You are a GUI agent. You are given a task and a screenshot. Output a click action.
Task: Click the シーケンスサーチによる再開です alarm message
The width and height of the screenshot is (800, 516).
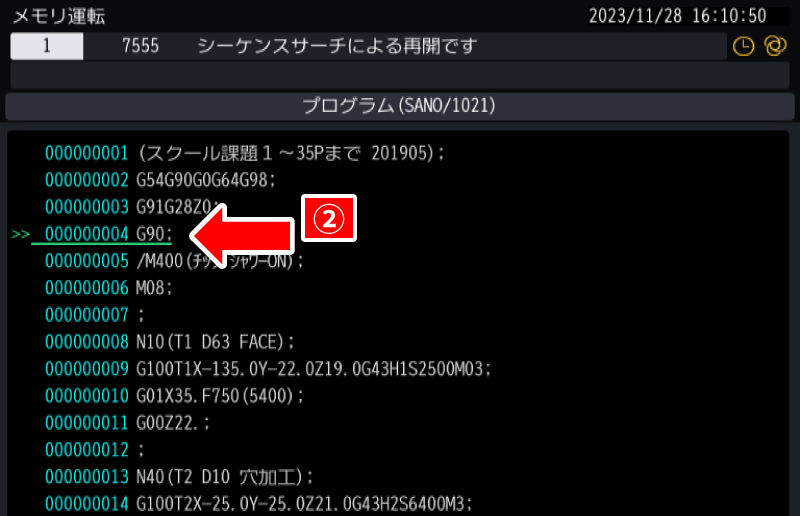click(337, 46)
